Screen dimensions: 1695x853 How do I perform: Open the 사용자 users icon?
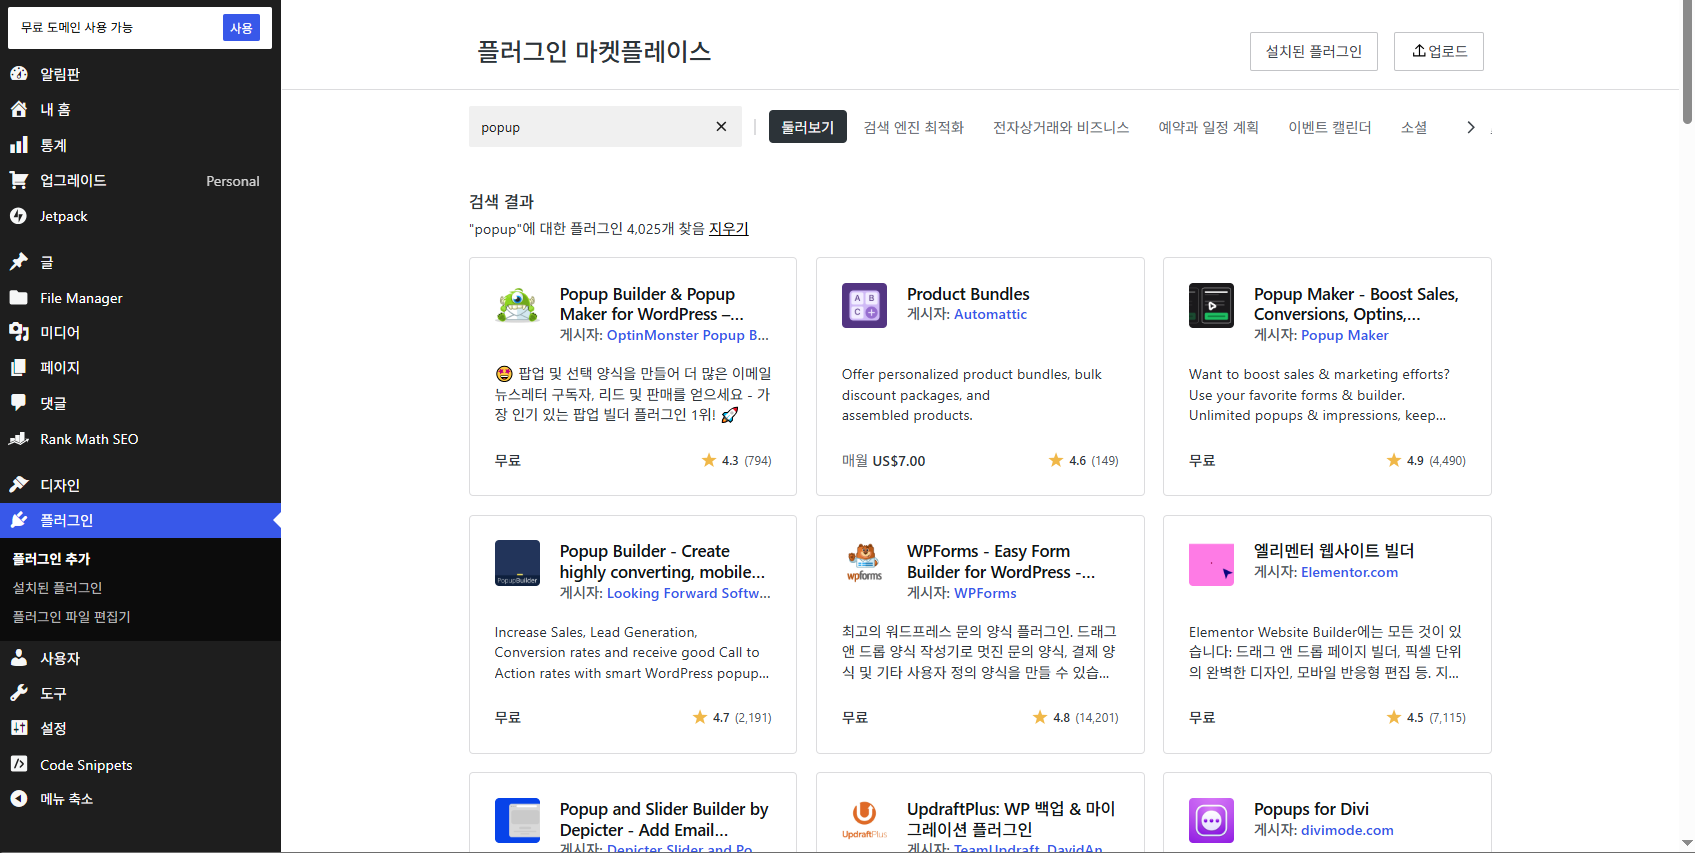coord(19,658)
